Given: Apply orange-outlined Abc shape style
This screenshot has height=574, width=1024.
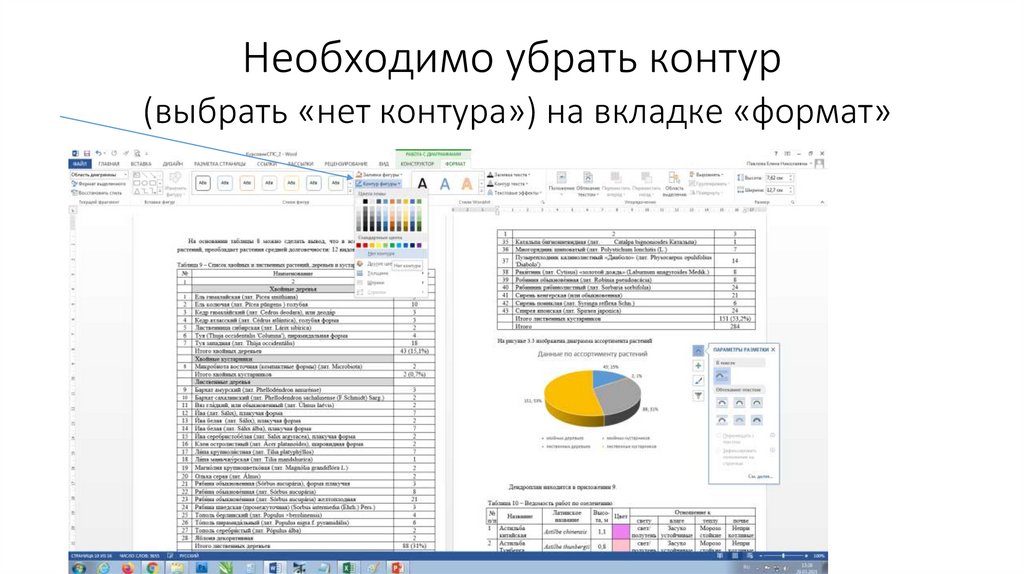Looking at the screenshot, I should (247, 183).
